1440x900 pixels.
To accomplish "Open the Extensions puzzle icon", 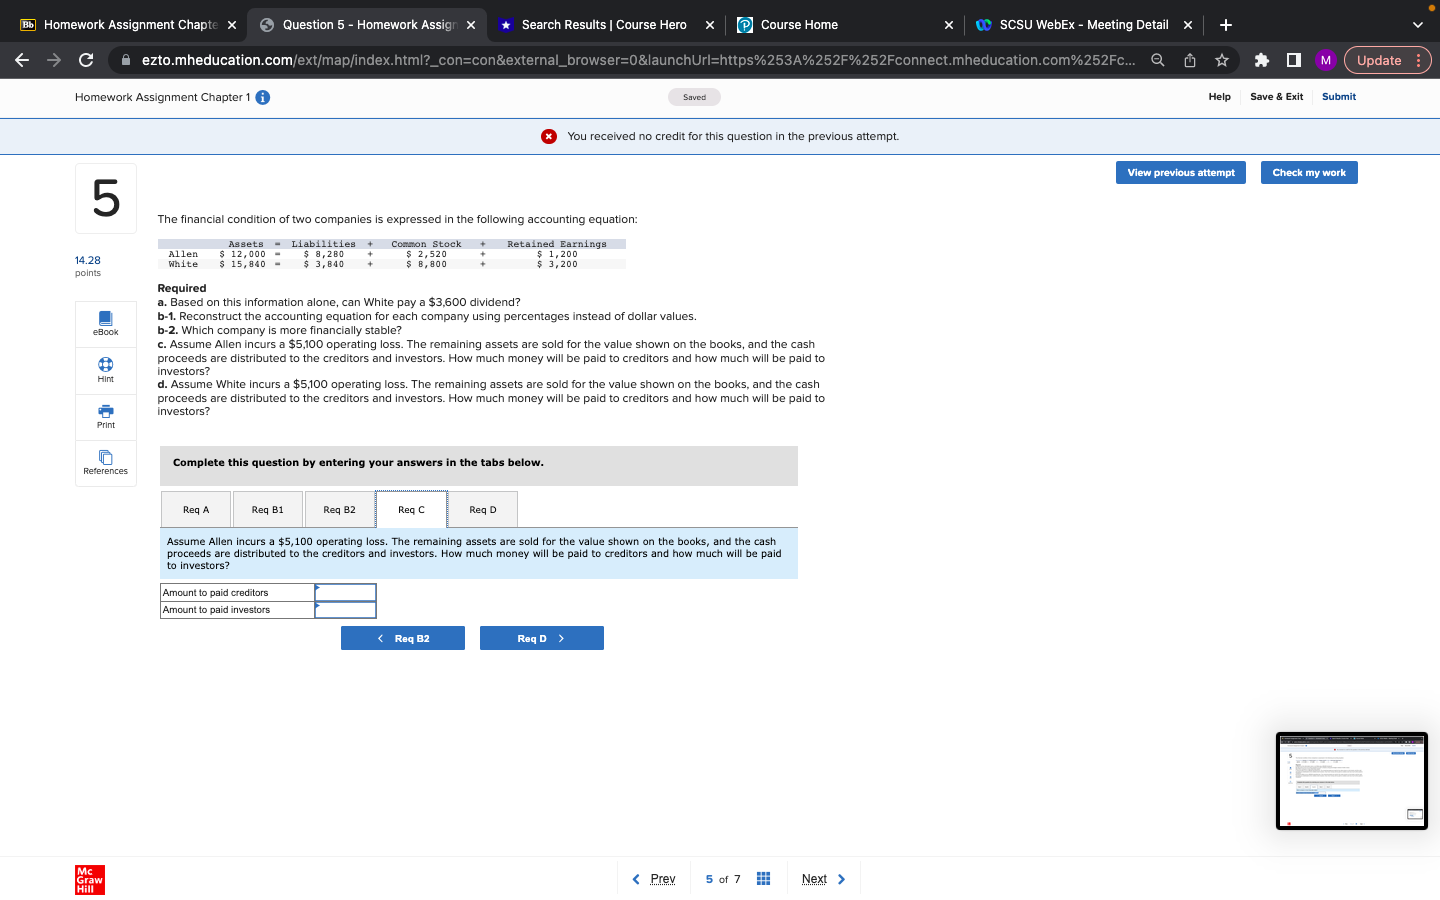I will point(1262,60).
